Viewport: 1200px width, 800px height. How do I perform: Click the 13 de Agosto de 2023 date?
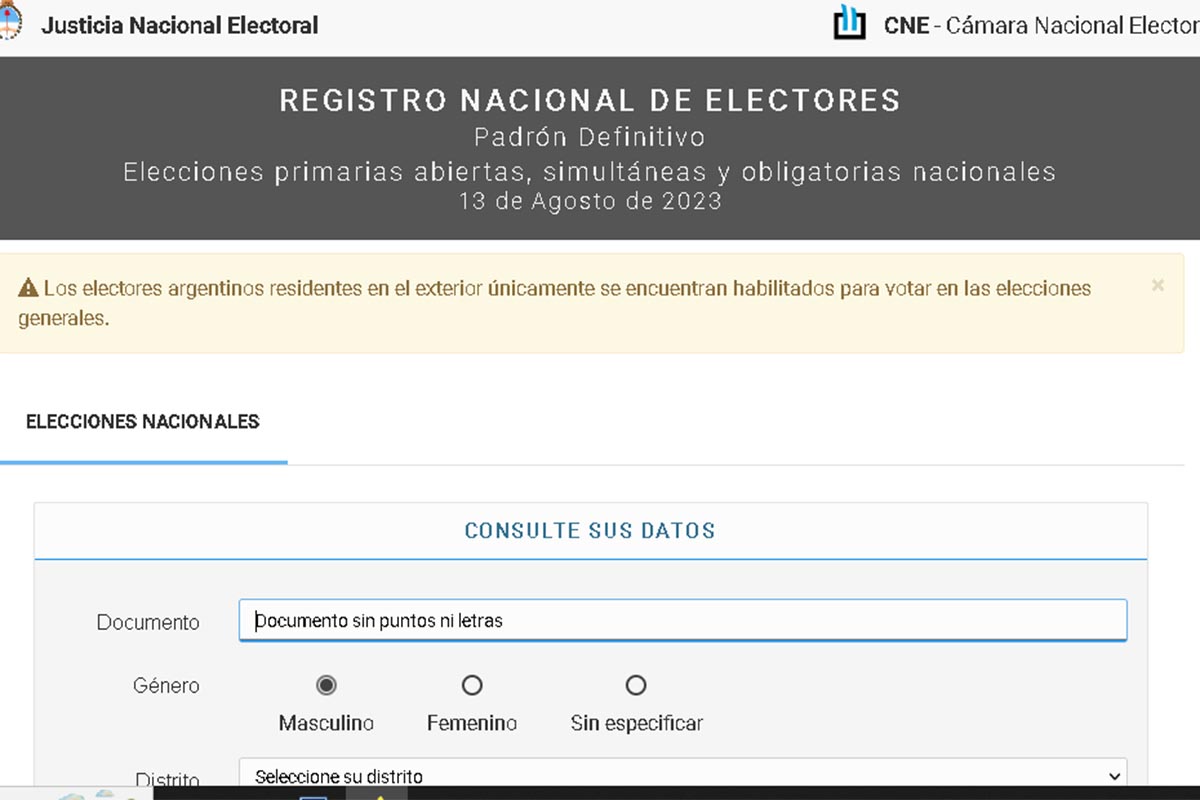(x=590, y=200)
